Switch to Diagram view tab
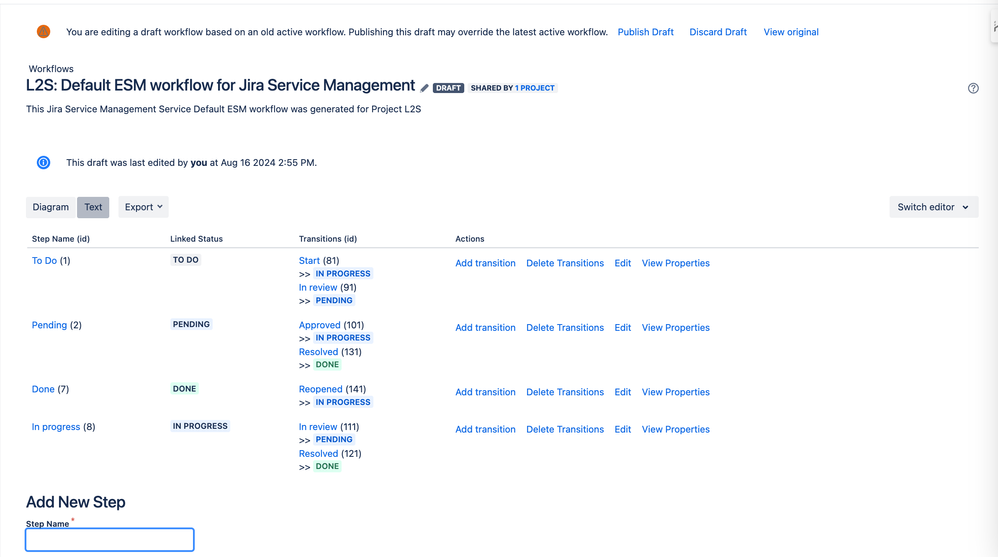Viewport: 998px width, 557px height. 50,207
